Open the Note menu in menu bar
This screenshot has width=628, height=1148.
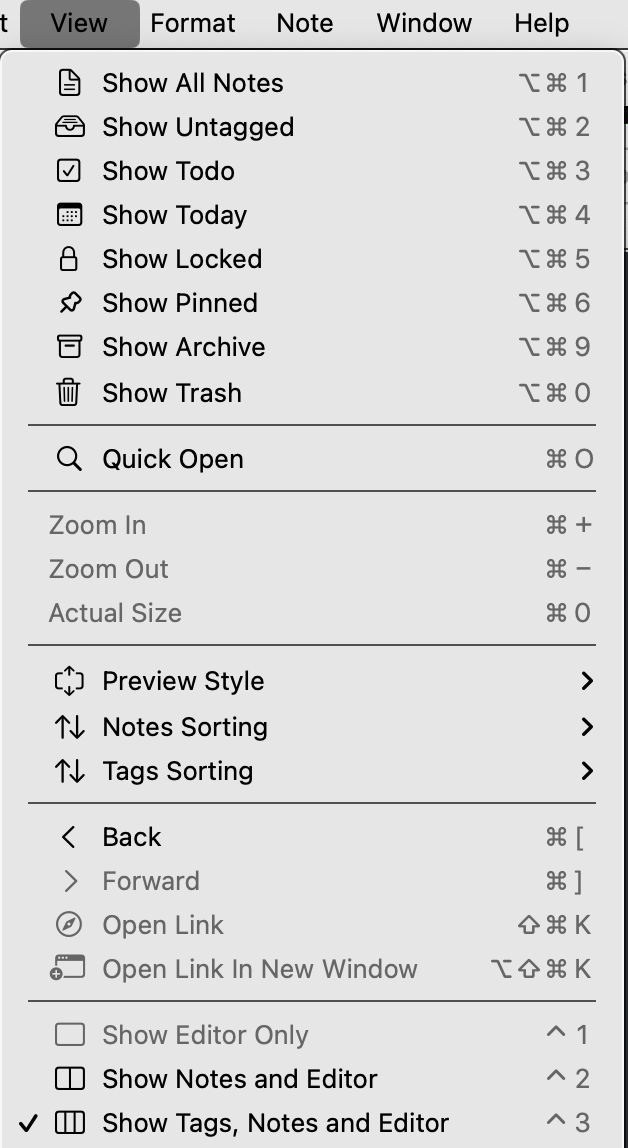tap(305, 23)
